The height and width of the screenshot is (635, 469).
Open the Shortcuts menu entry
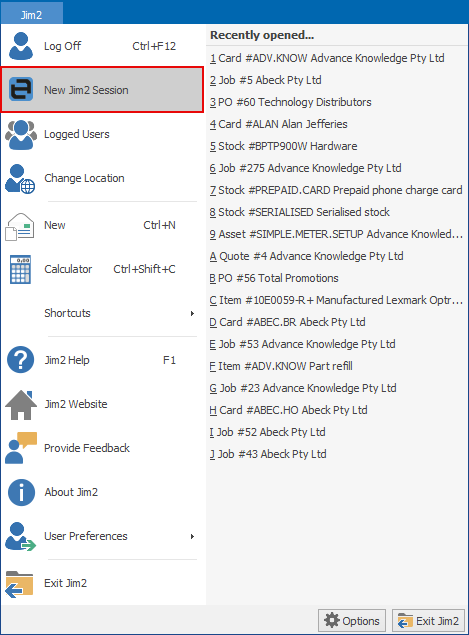(67, 313)
